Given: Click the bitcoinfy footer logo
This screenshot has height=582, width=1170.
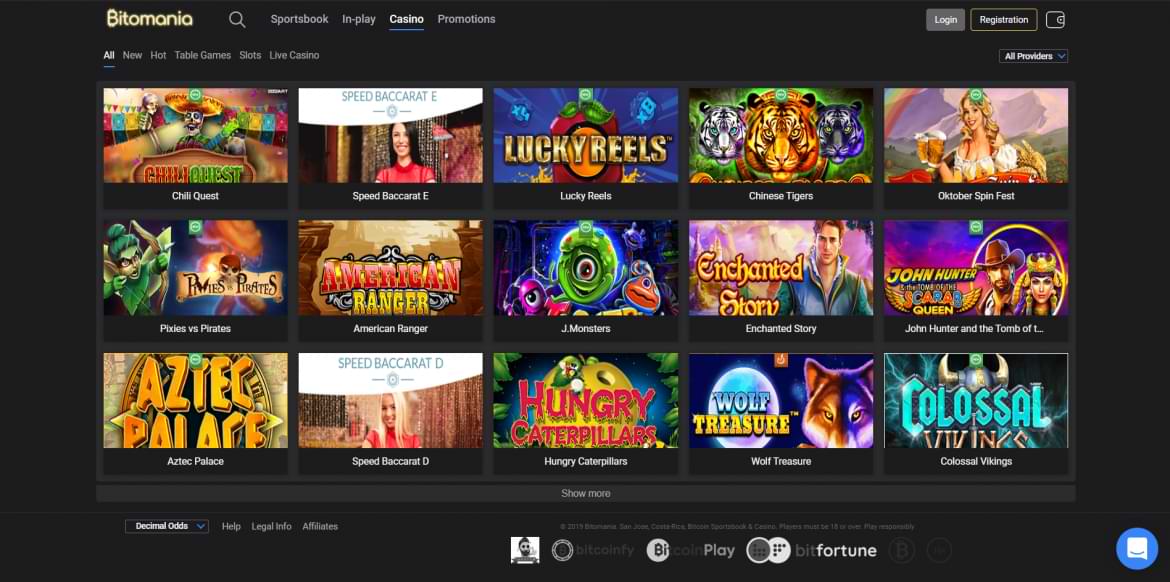Looking at the screenshot, I should 593,551.
